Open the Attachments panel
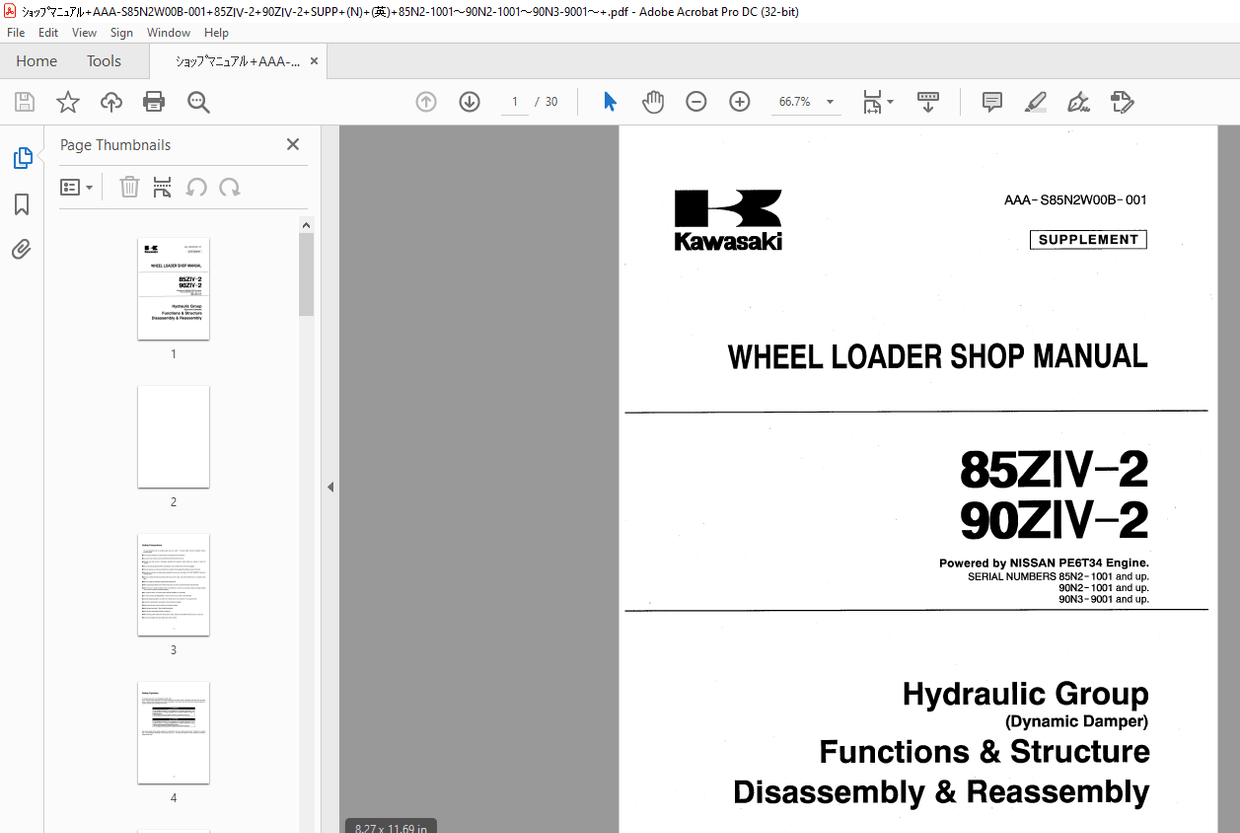 pos(22,249)
